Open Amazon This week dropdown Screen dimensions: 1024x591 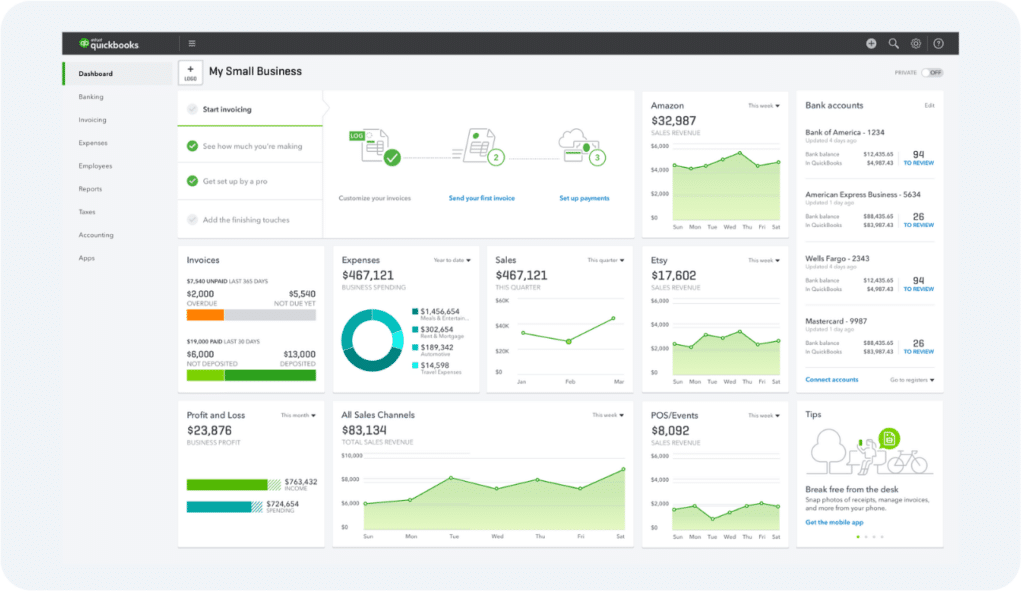[x=763, y=106]
